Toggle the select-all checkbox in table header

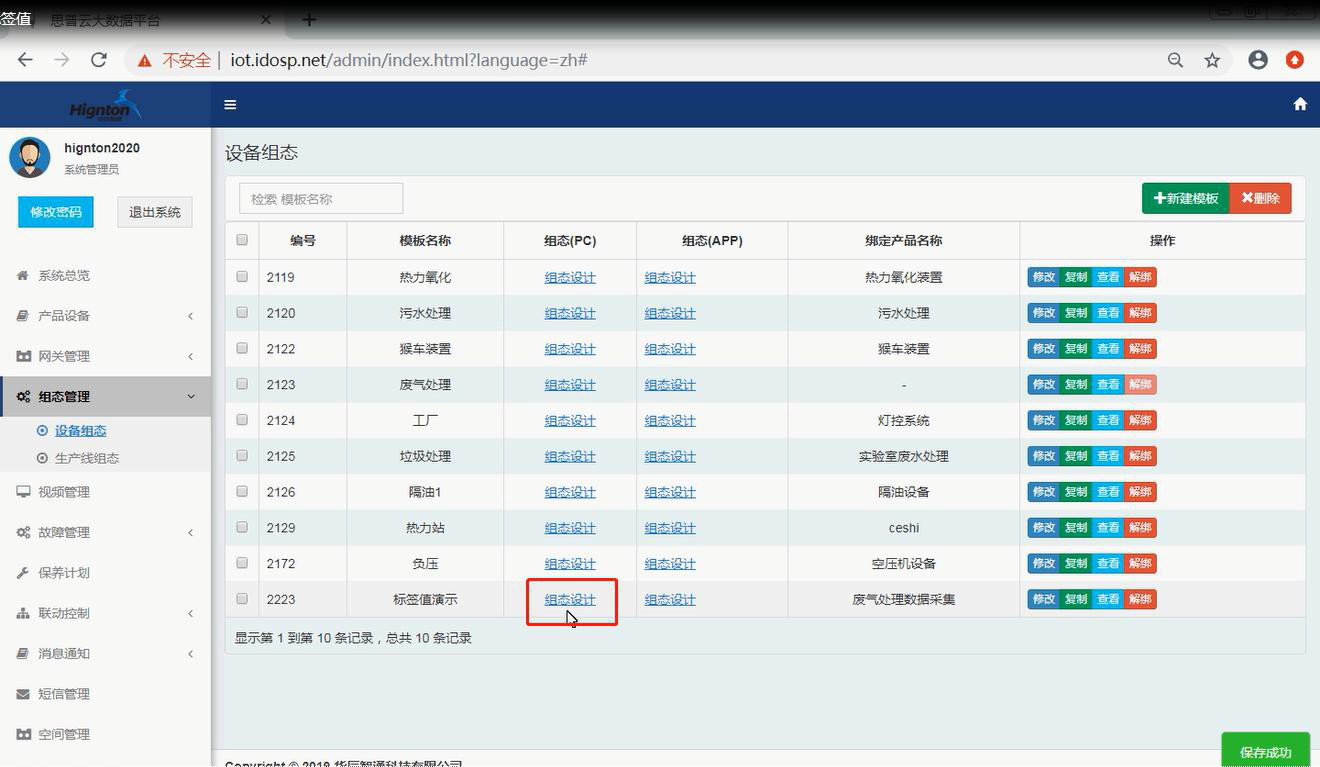pos(242,240)
